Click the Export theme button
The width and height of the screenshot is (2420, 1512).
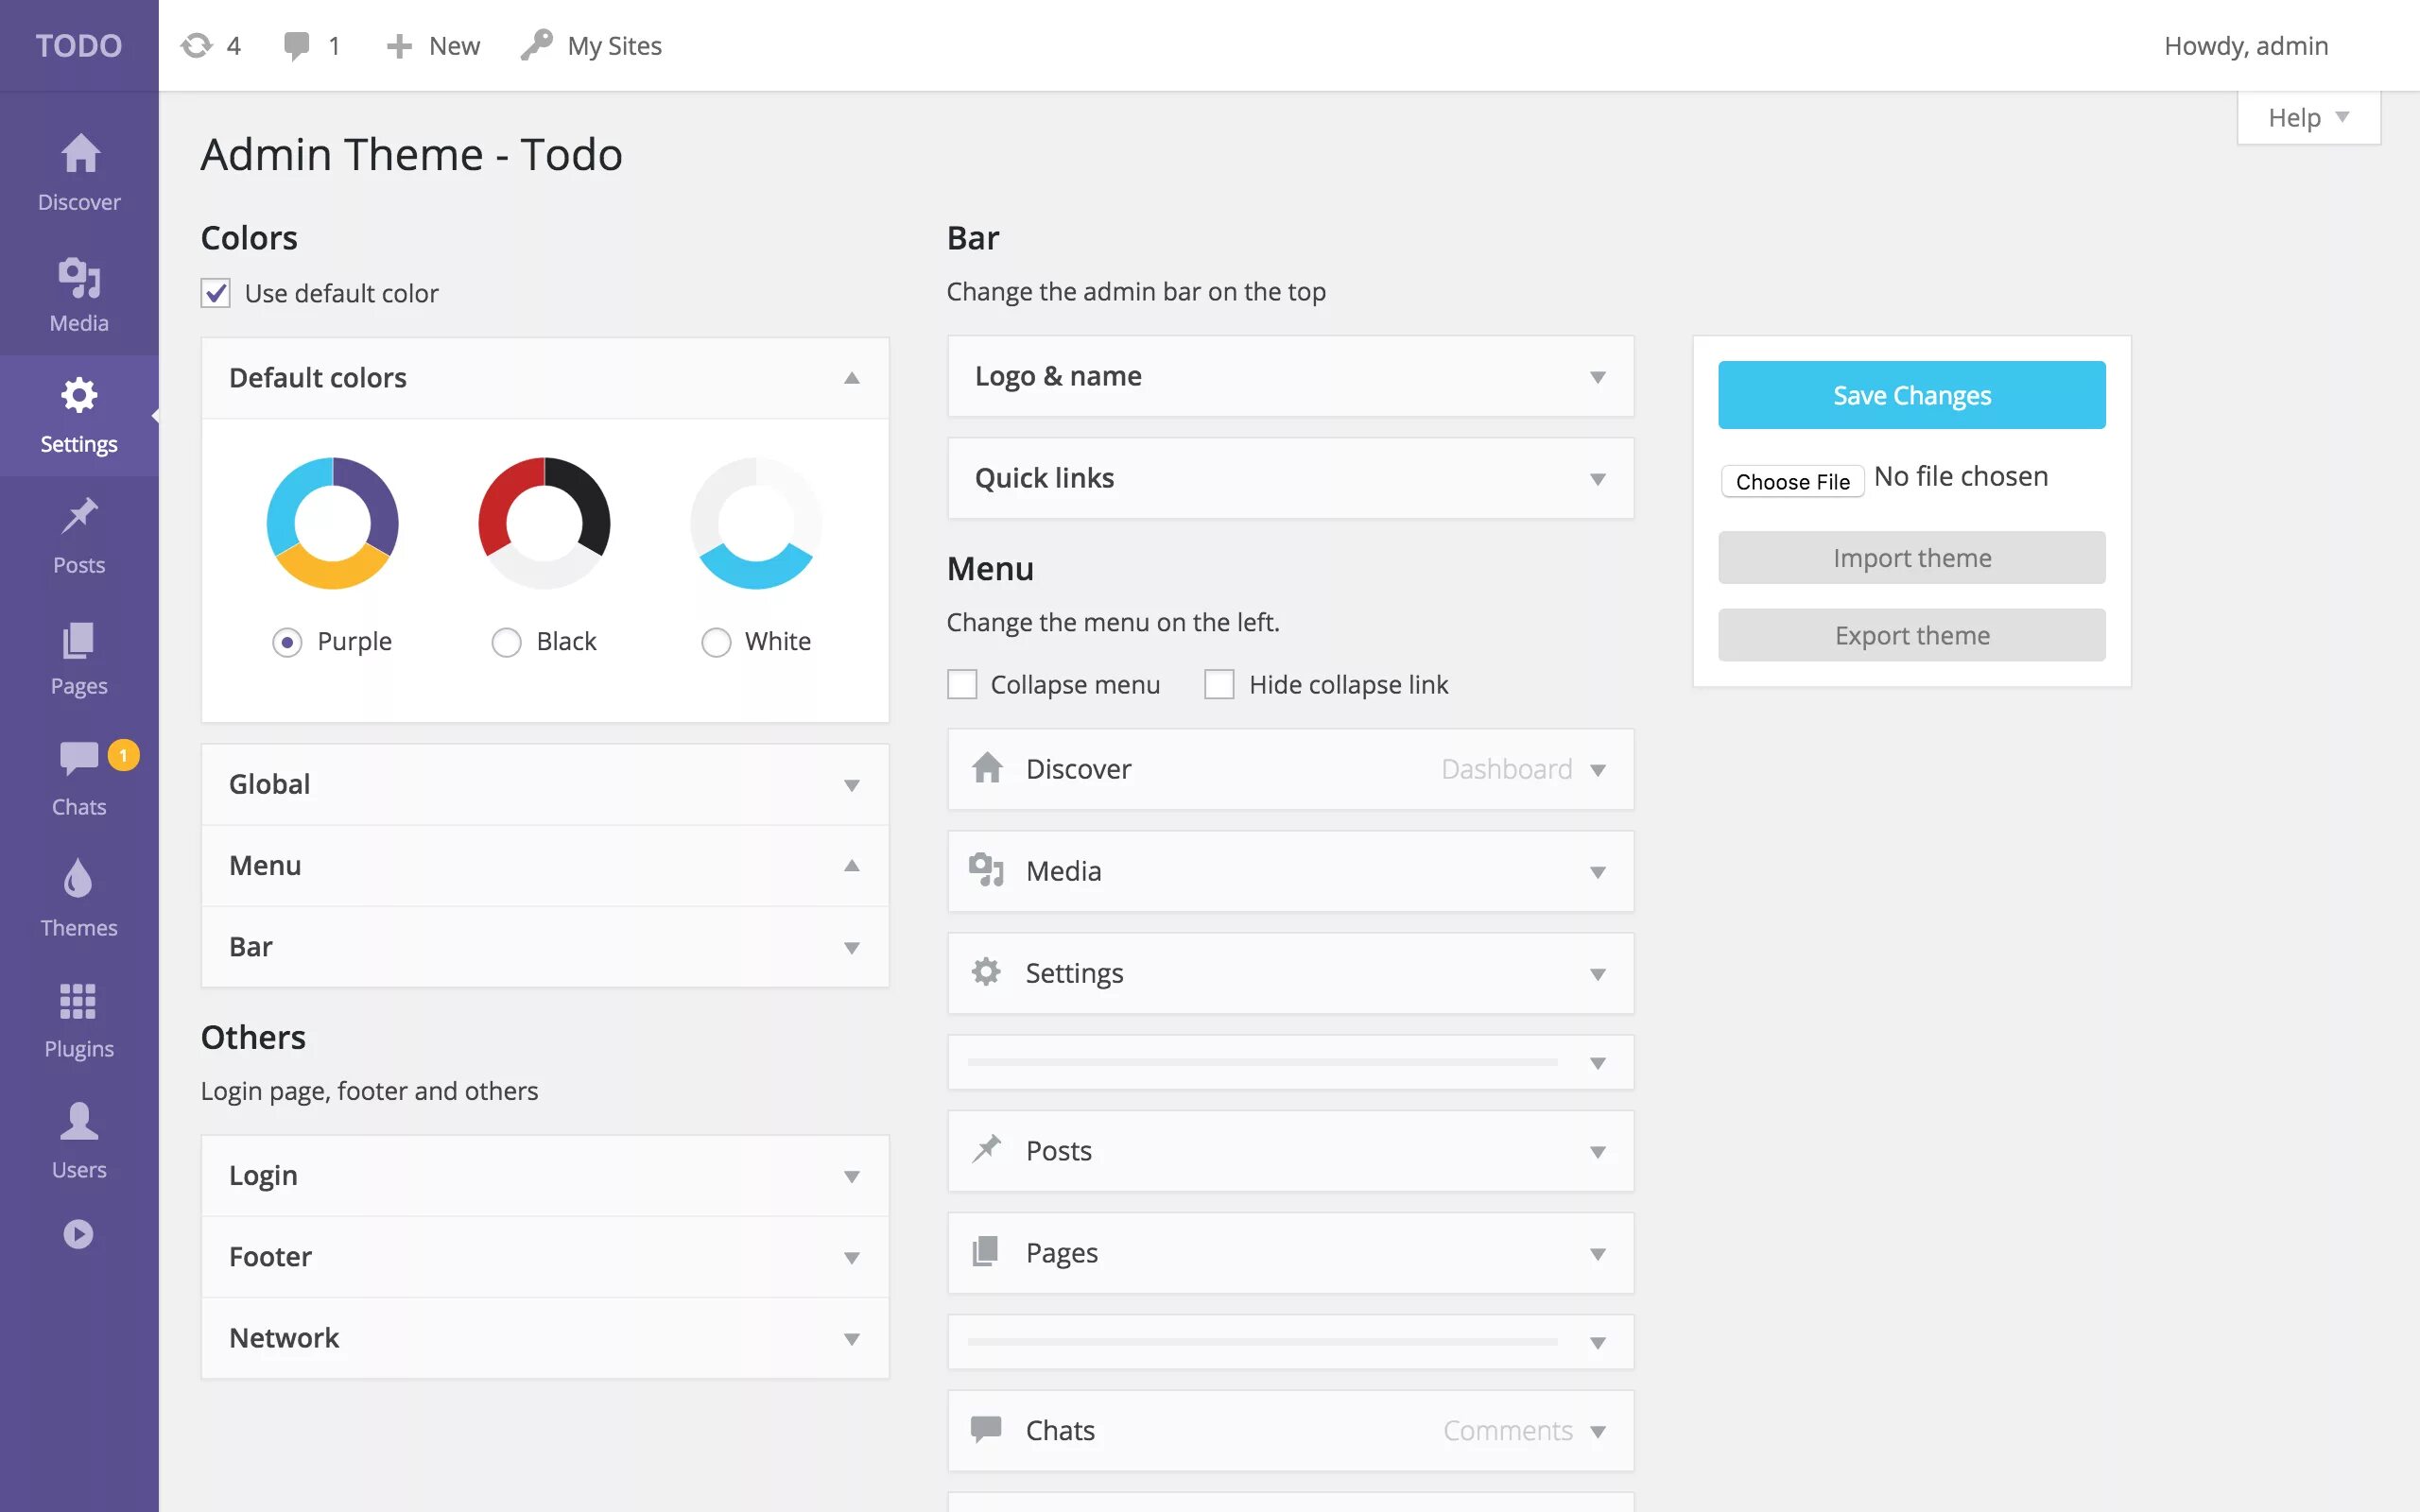[x=1911, y=635]
